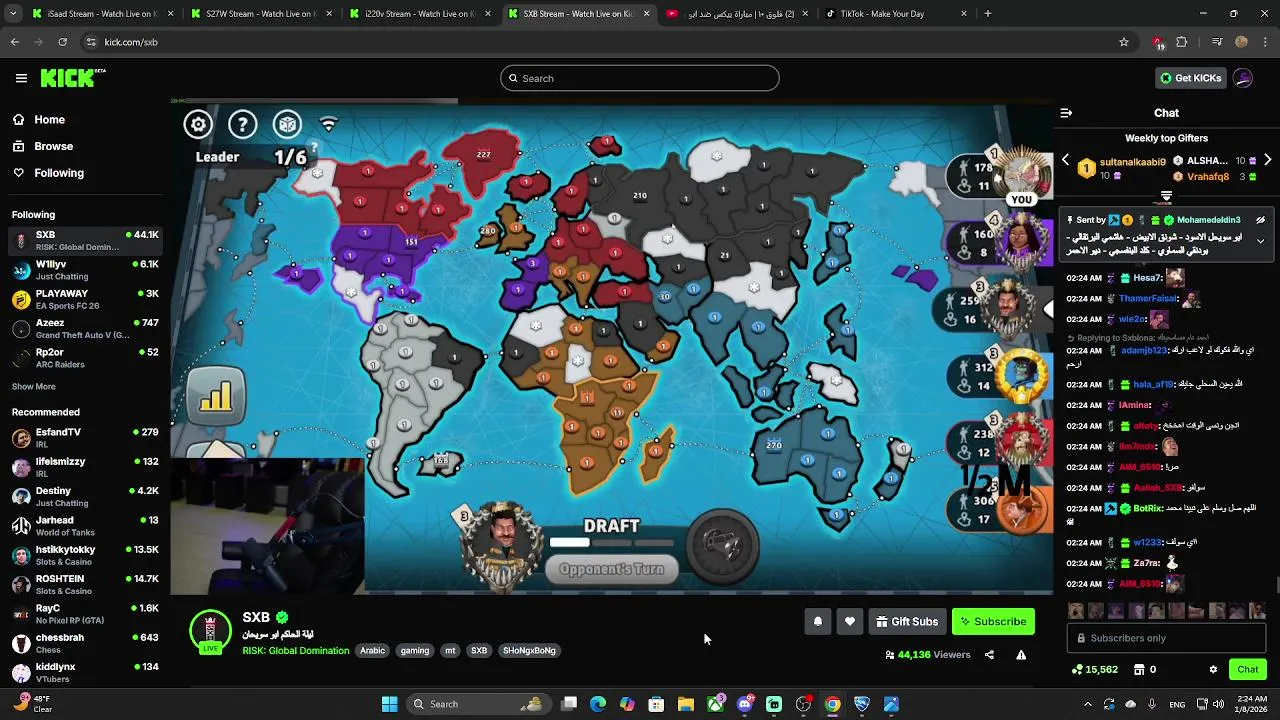
Task: Open PLAYAWAY channel in Following list
Action: (85, 299)
